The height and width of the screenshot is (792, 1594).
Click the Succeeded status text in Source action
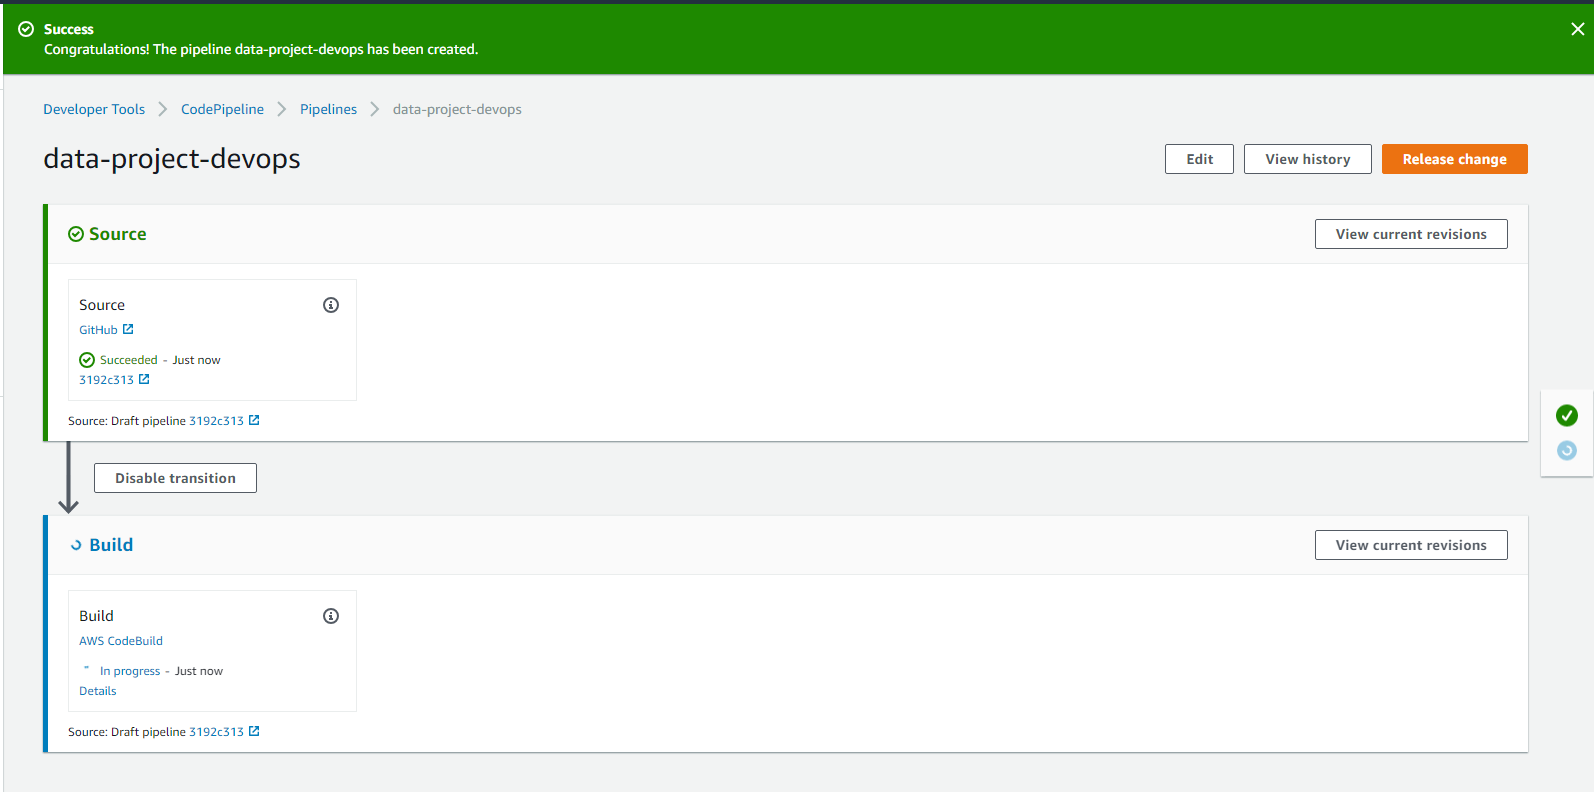coord(129,360)
